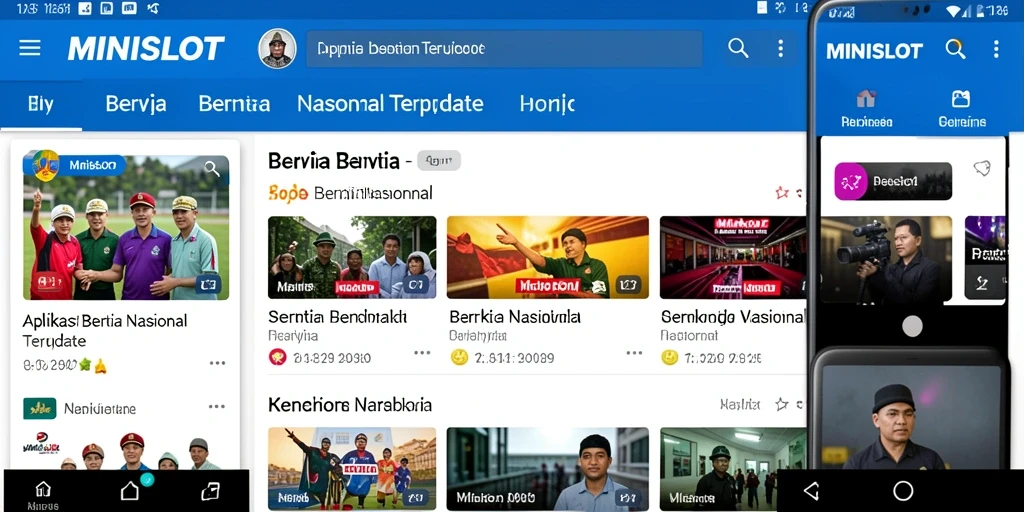Open the hamburger menu beside MINISLOT
The height and width of the screenshot is (512, 1024).
[x=29, y=48]
